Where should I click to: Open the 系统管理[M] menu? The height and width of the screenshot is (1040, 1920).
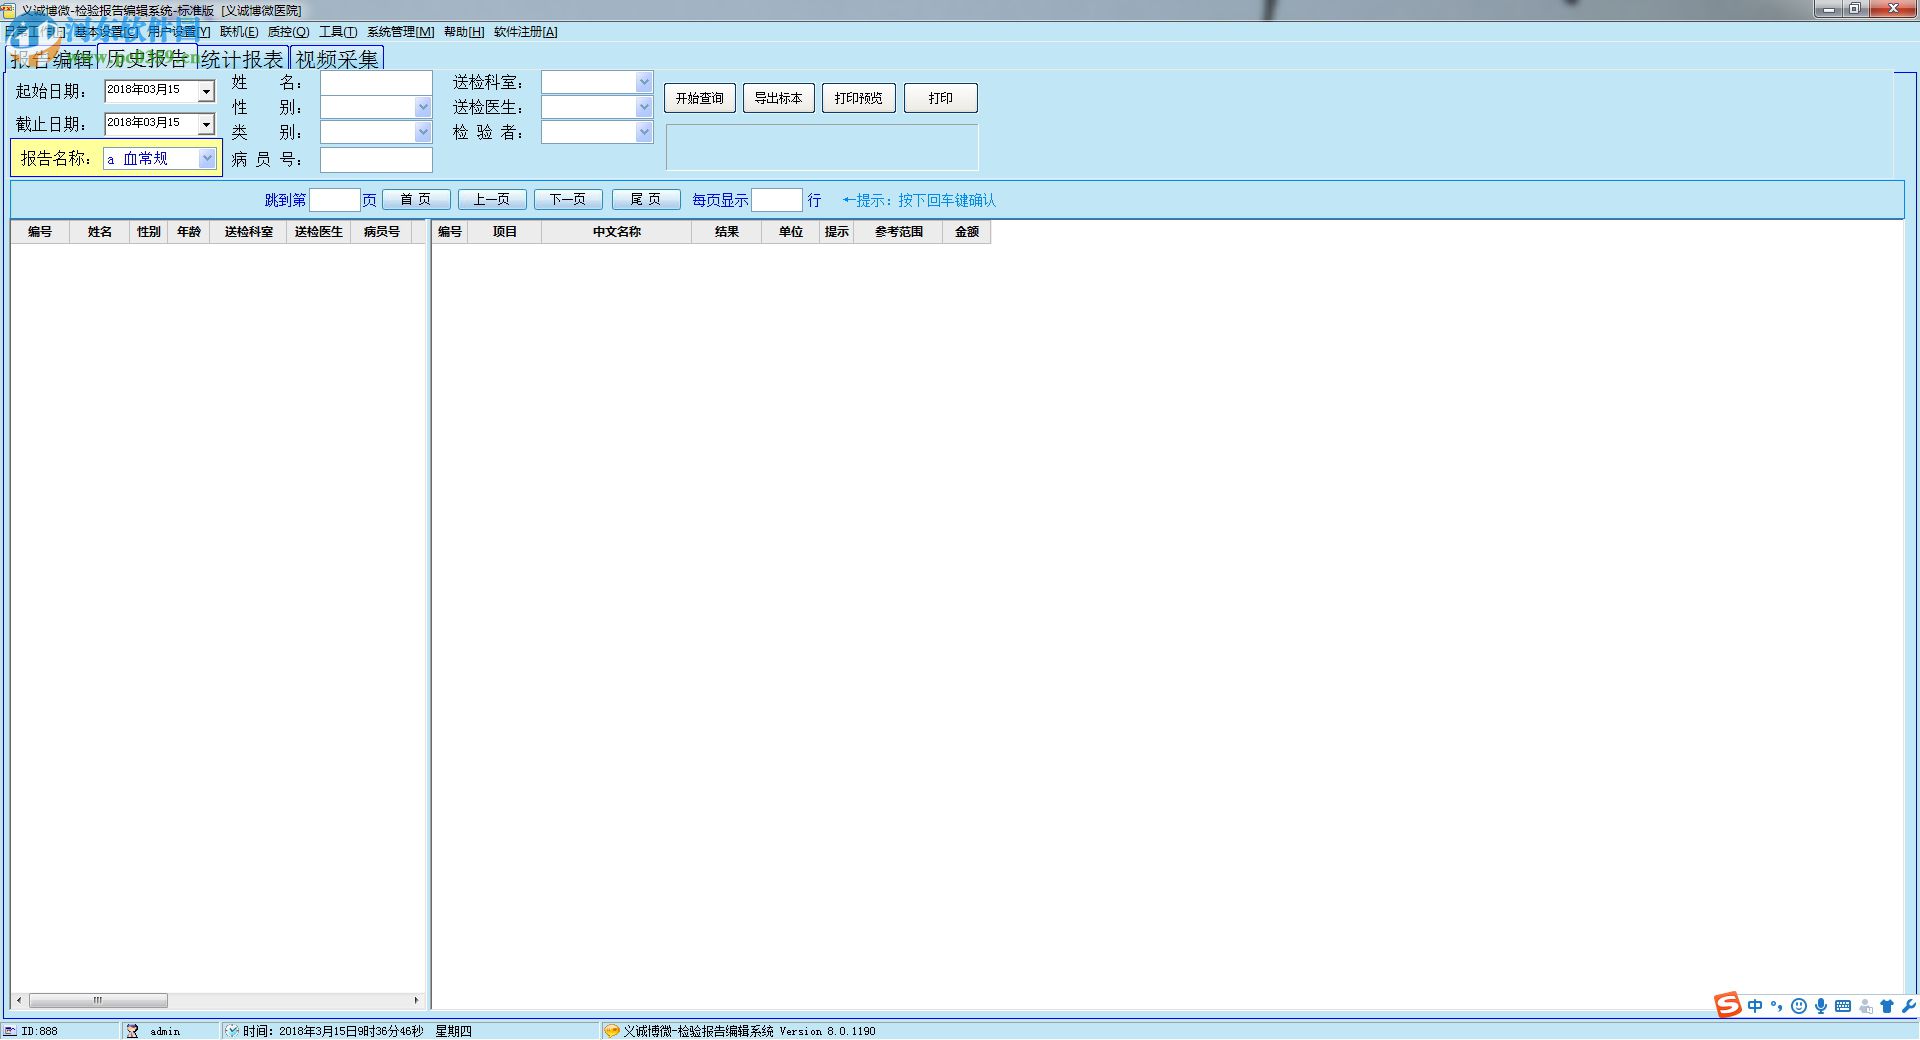point(400,32)
